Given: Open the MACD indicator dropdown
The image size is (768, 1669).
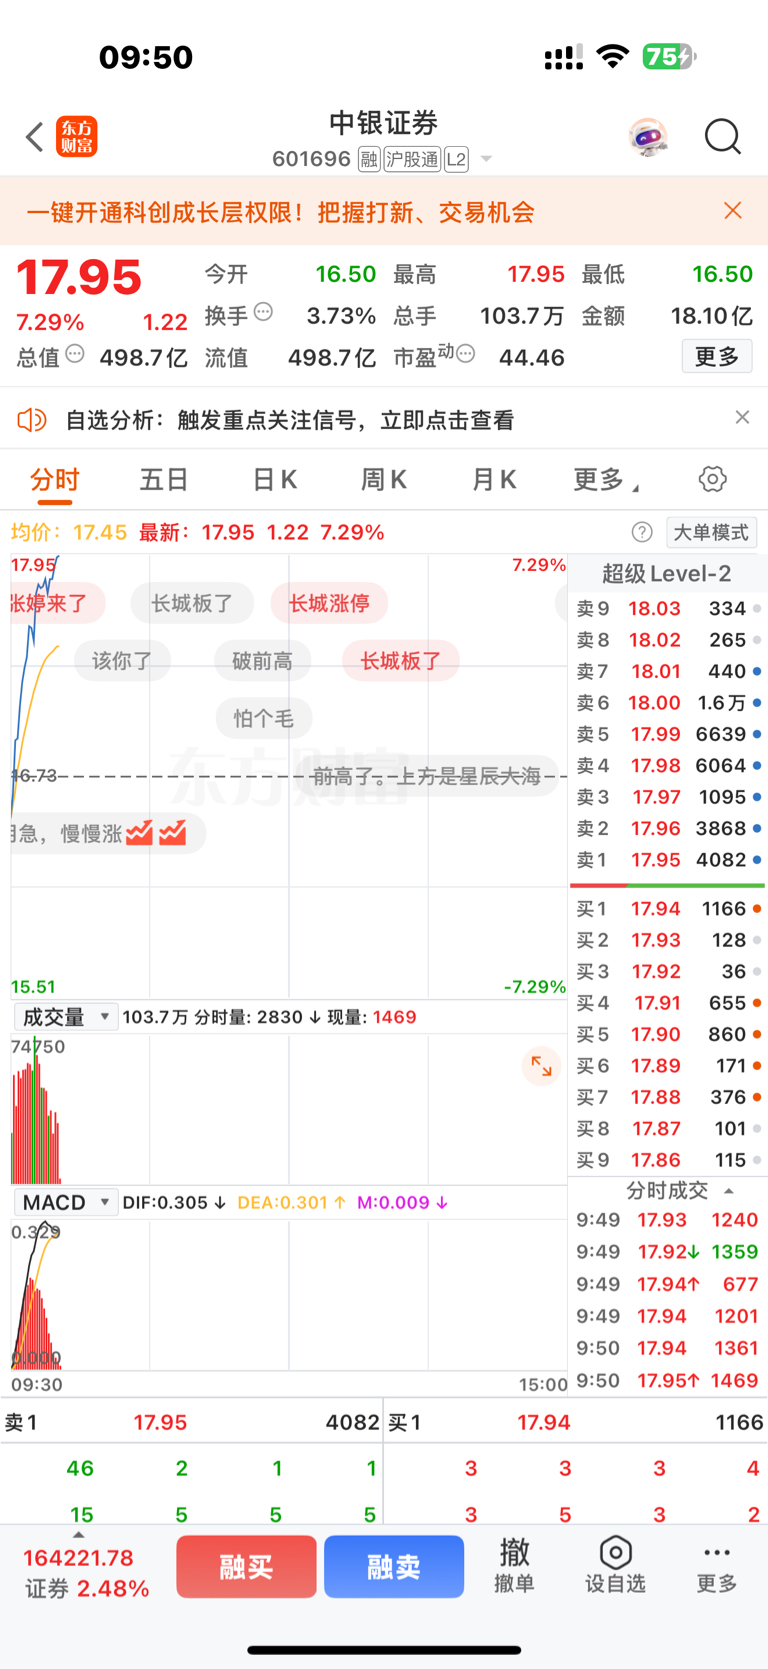Looking at the screenshot, I should [66, 1202].
